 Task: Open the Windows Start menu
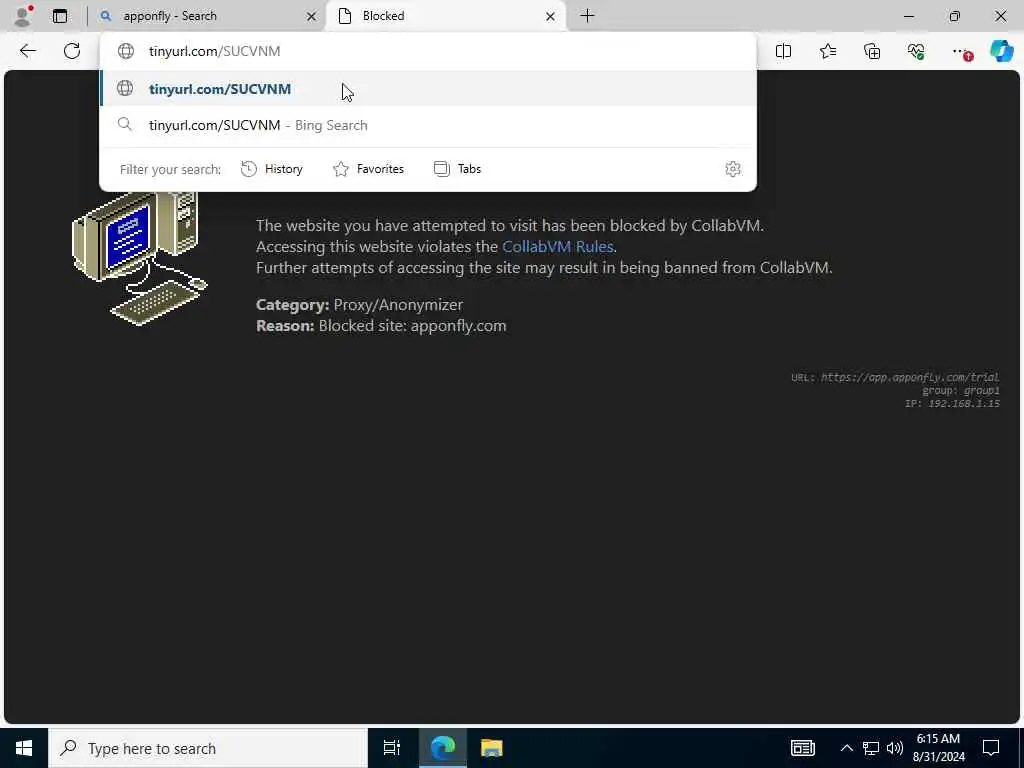(24, 748)
